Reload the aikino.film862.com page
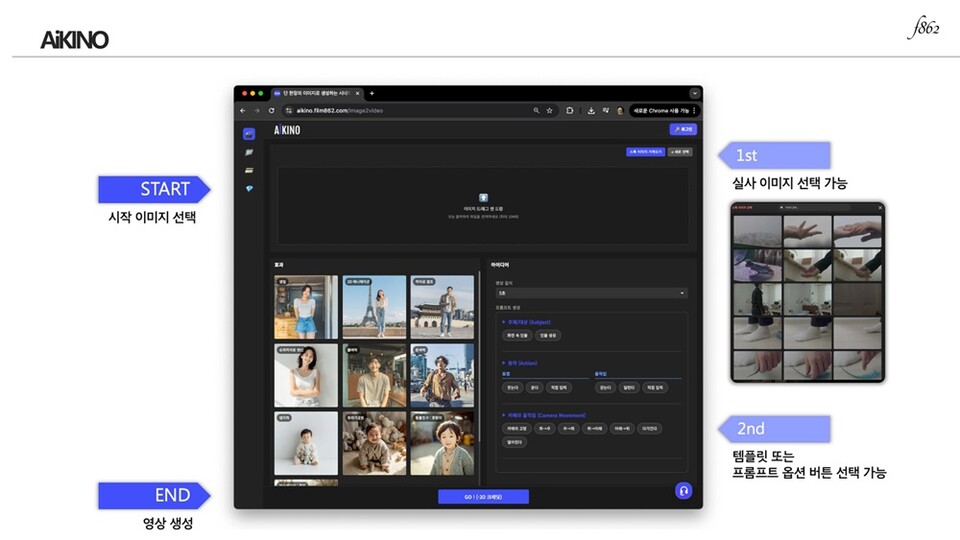Screen dimensions: 960x540 point(271,111)
